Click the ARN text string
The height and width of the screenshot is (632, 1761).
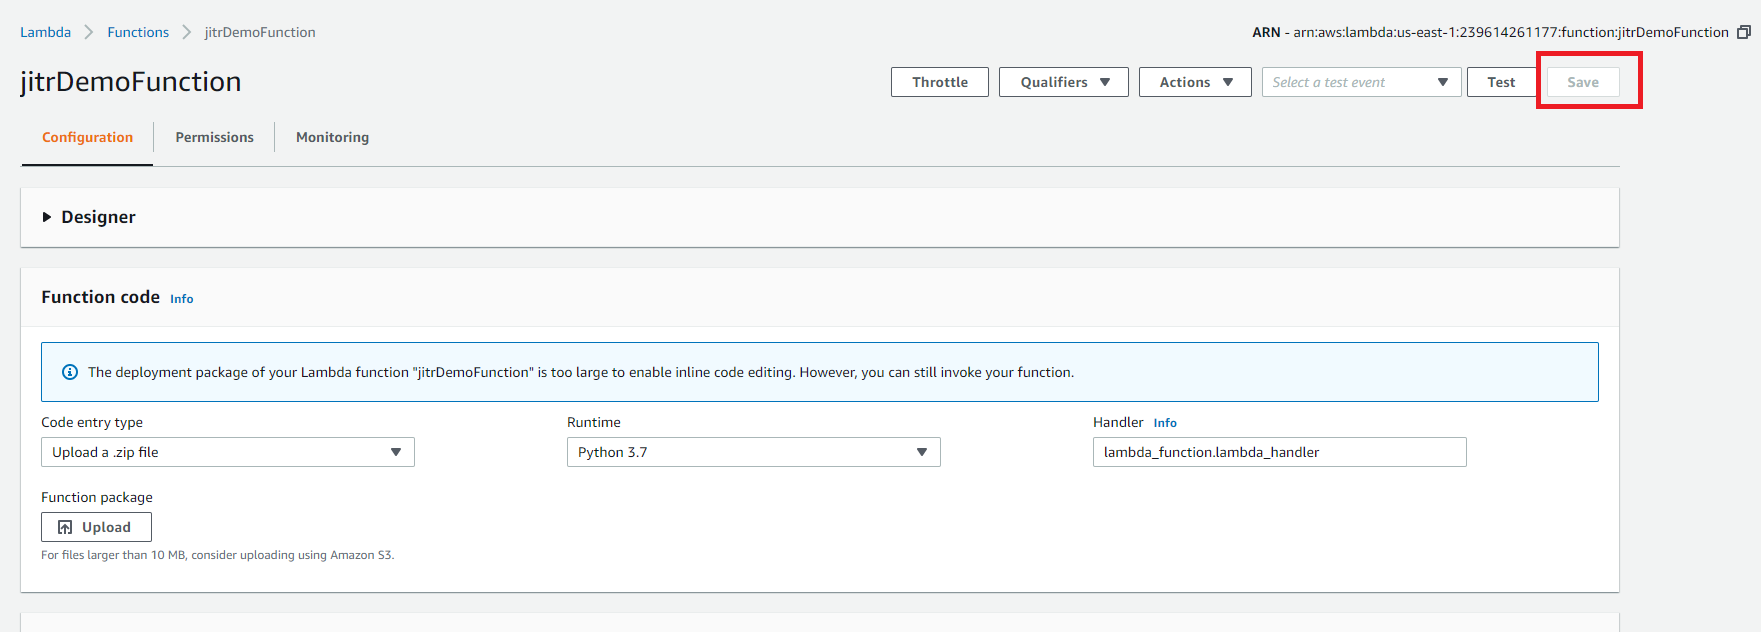(x=1490, y=32)
